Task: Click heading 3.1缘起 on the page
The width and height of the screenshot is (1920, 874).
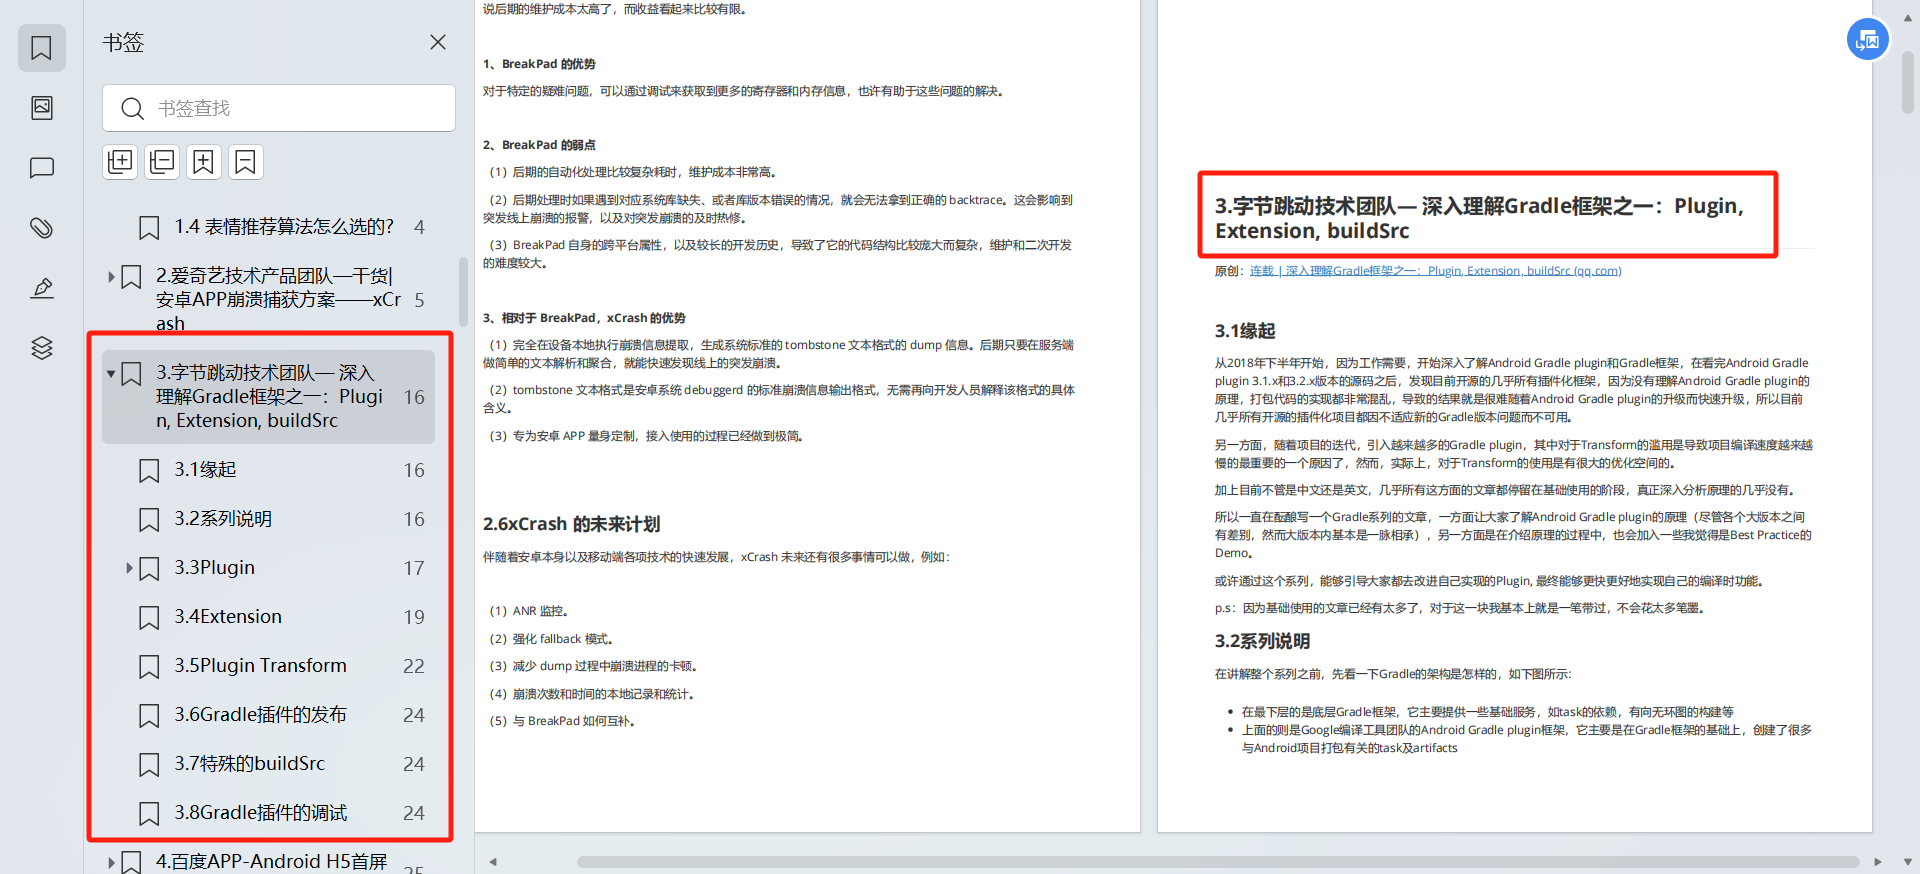Action: 1244,331
